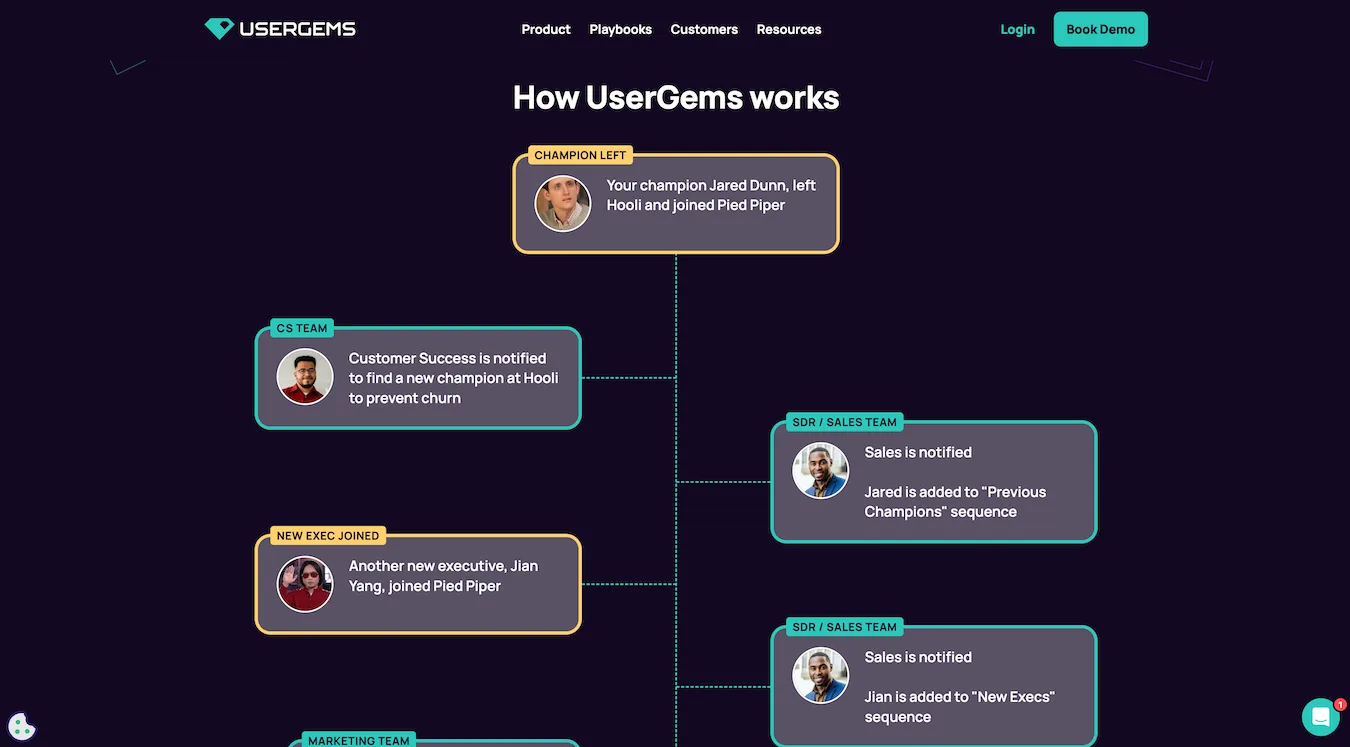Viewport: 1350px width, 747px height.
Task: Click the CHAMPION LEFT label tag
Action: coord(580,155)
